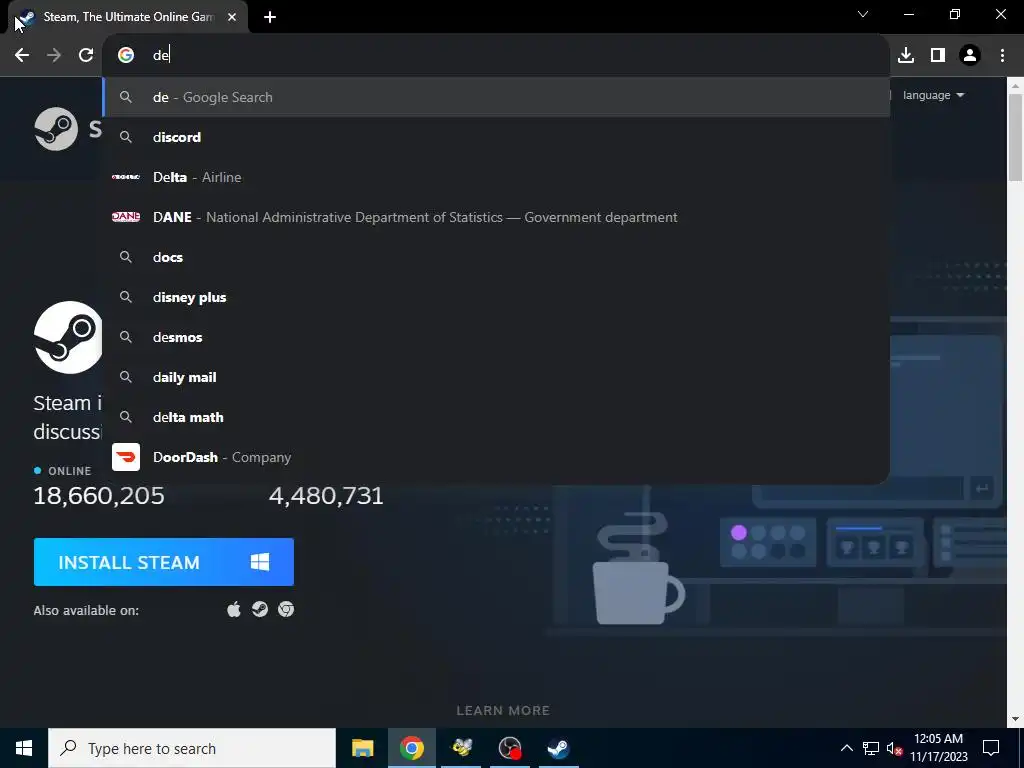Click the INSTALL STEAM button
The height and width of the screenshot is (768, 1024).
point(164,562)
